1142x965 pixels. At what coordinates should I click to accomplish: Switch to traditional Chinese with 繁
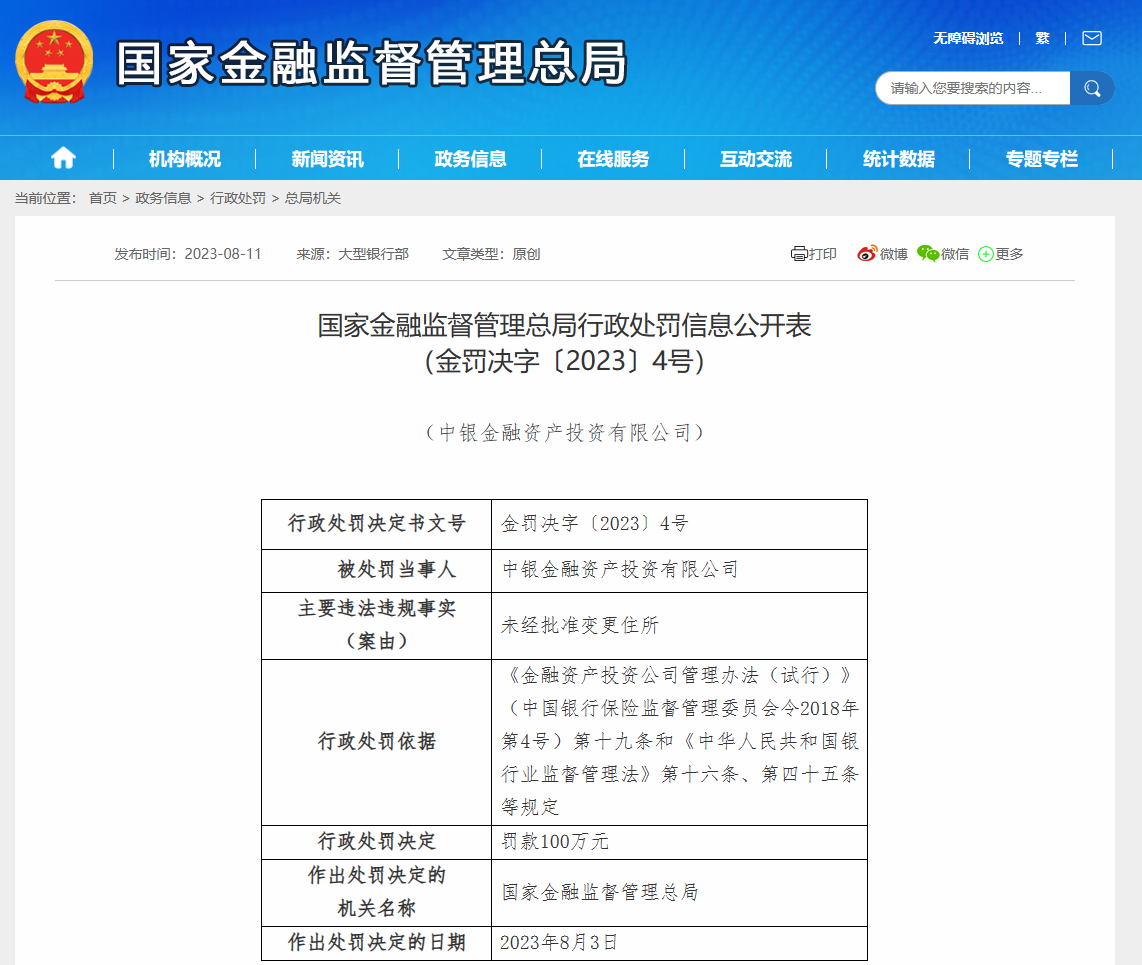coord(1042,38)
